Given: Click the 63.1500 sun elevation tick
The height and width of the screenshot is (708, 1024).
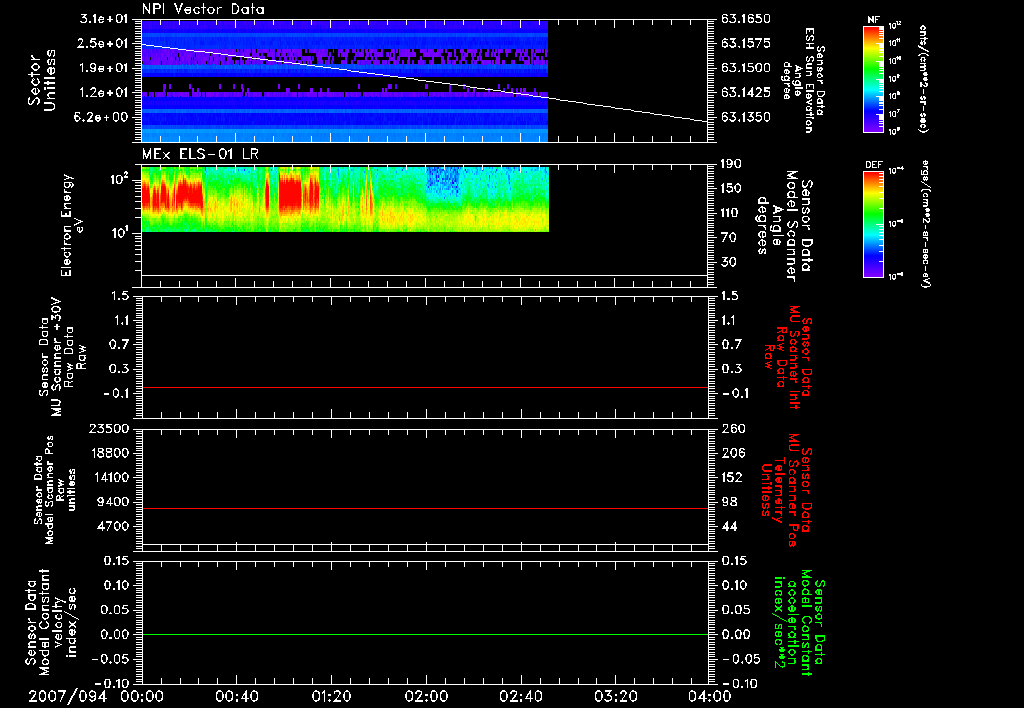Looking at the screenshot, I should coord(746,68).
